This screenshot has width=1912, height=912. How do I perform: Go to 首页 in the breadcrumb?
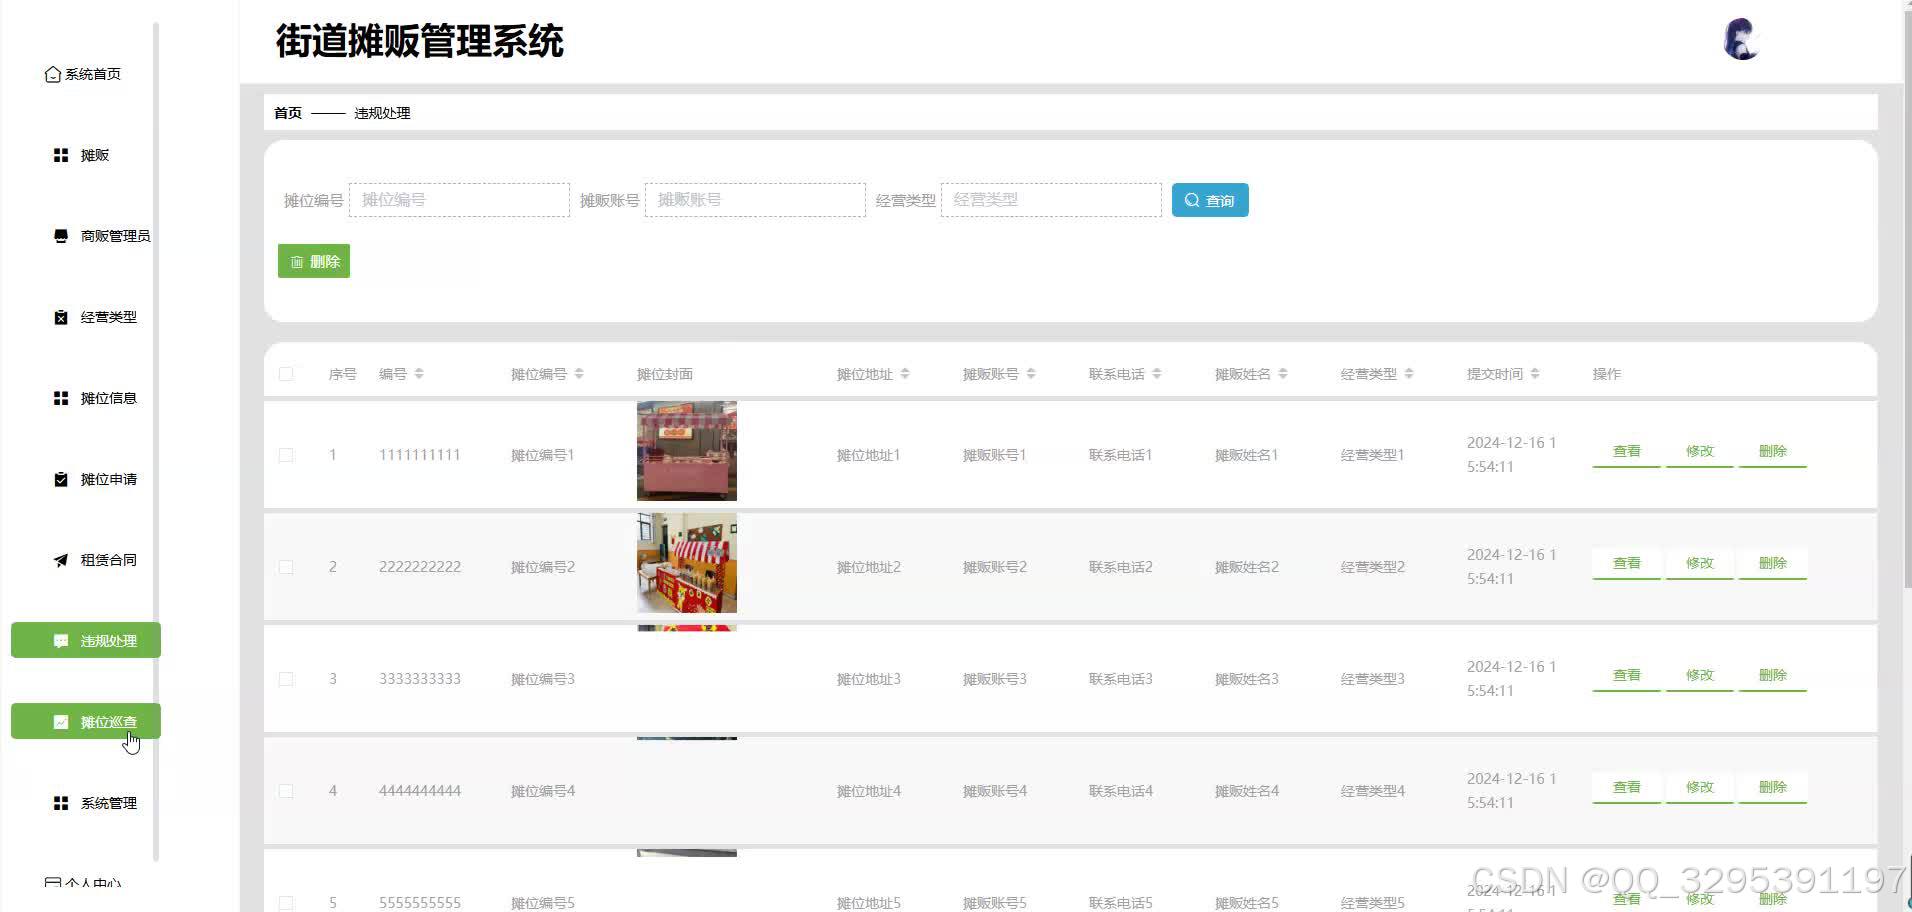(x=286, y=112)
